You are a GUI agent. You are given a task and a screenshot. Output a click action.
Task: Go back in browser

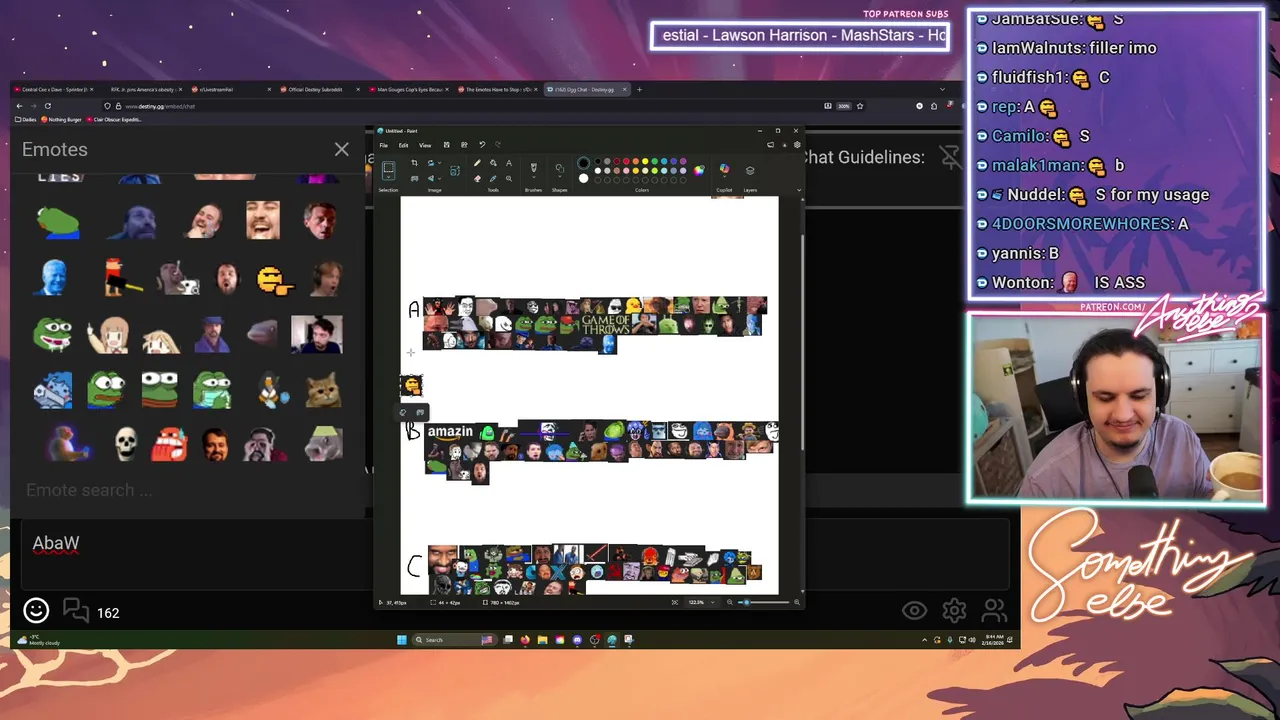pyautogui.click(x=19, y=106)
